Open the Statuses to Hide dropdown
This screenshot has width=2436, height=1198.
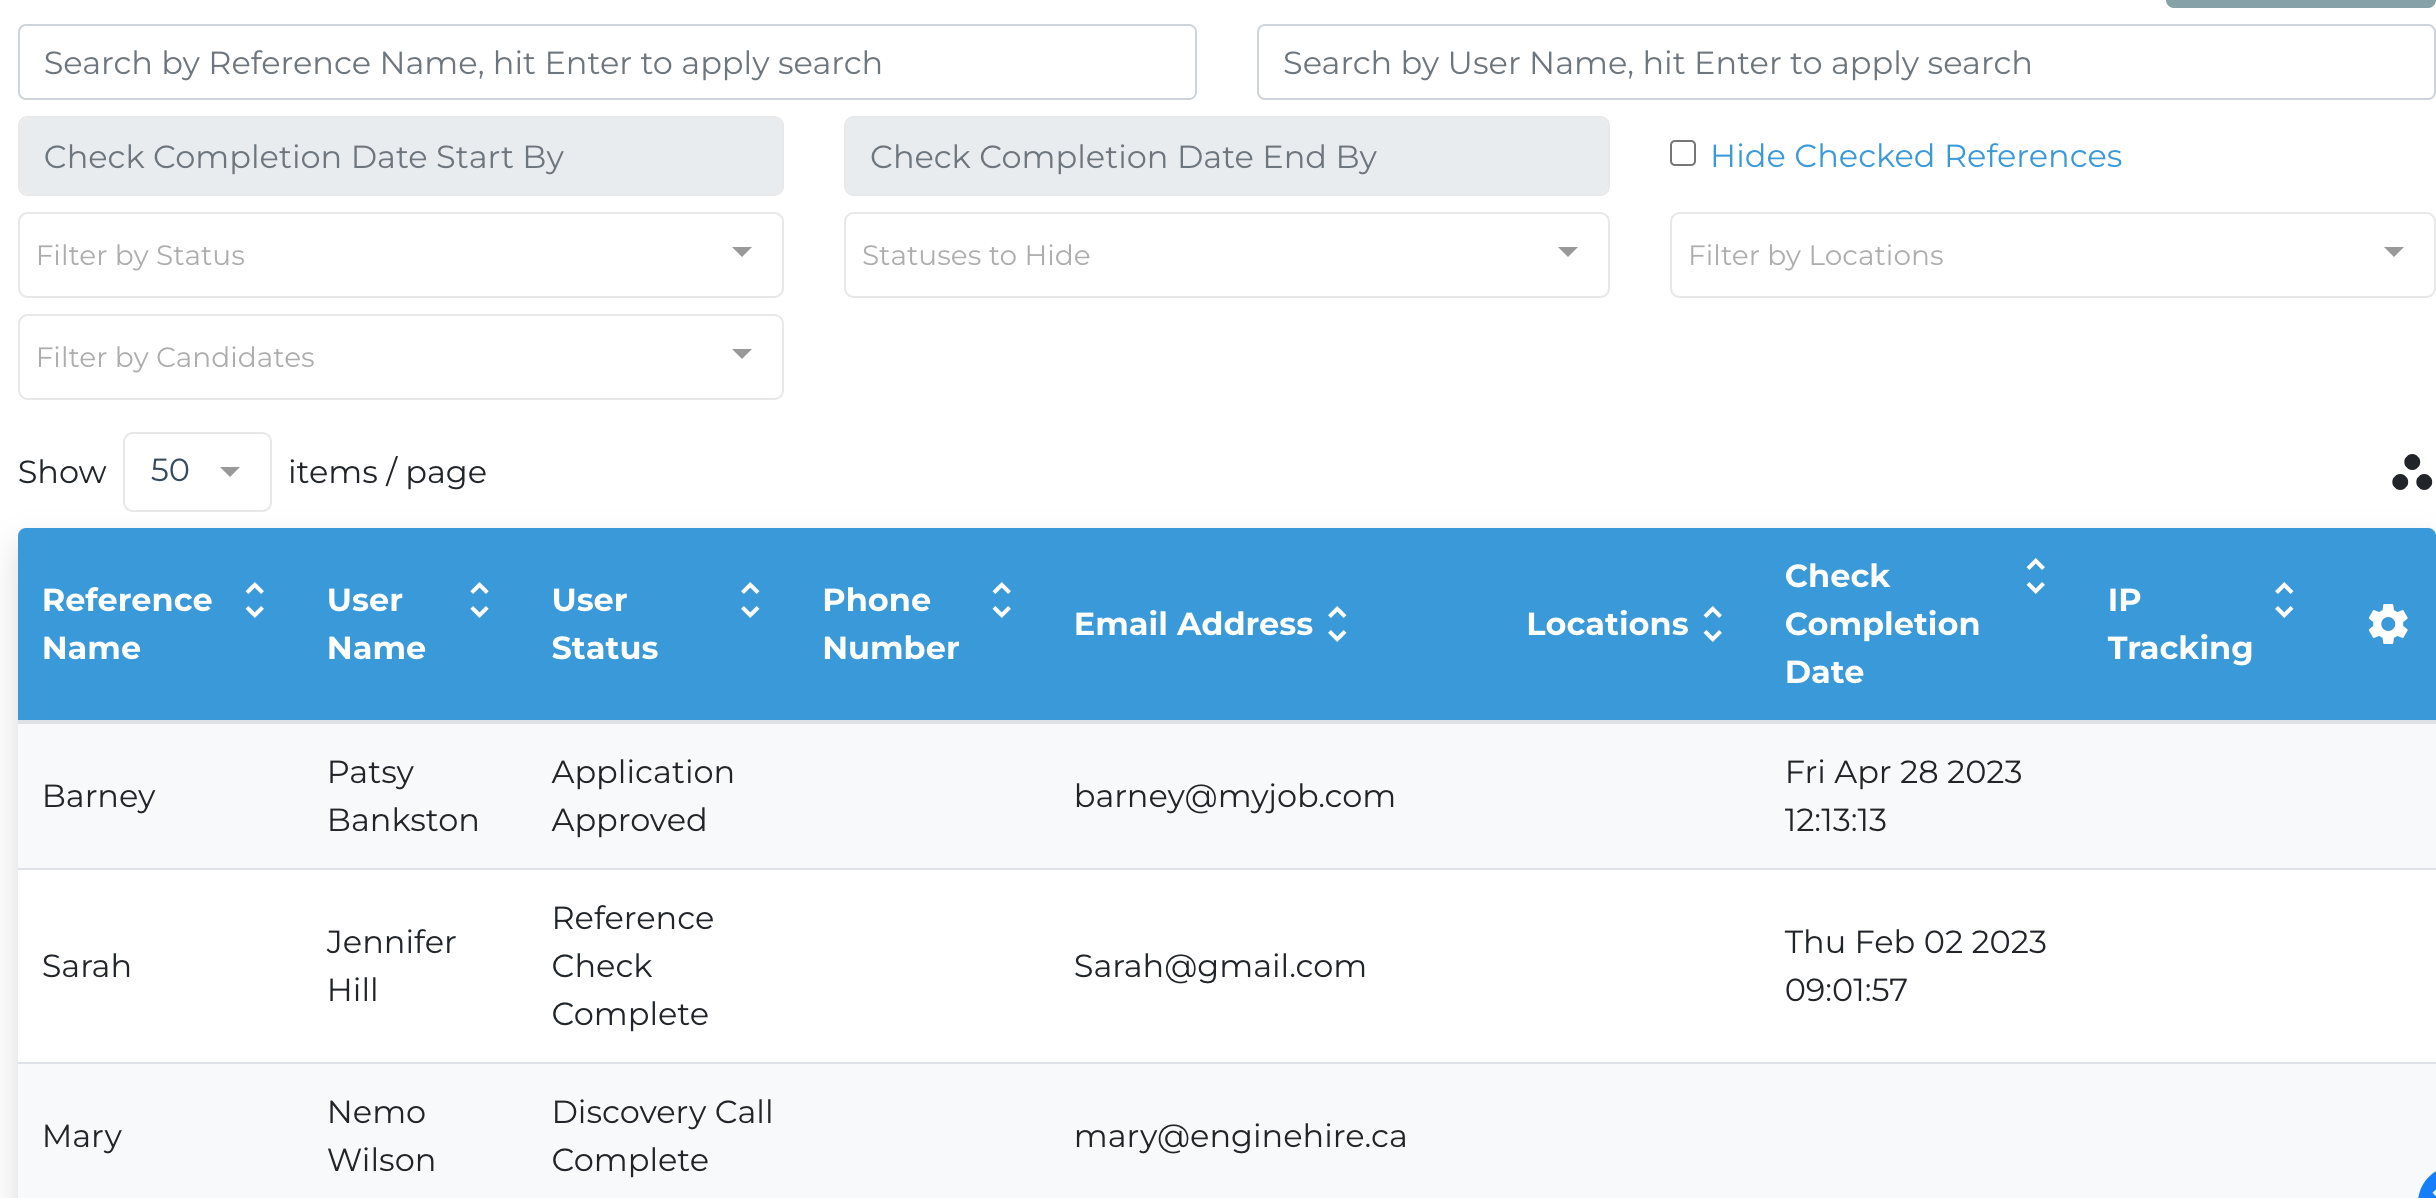tap(1227, 255)
